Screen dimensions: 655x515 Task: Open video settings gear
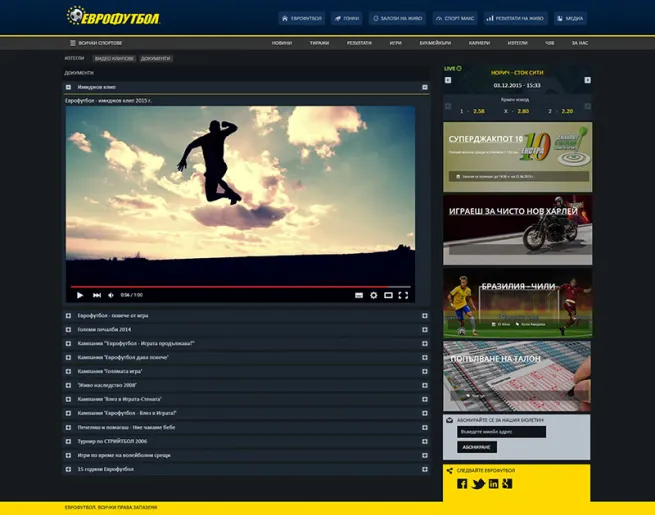point(373,295)
